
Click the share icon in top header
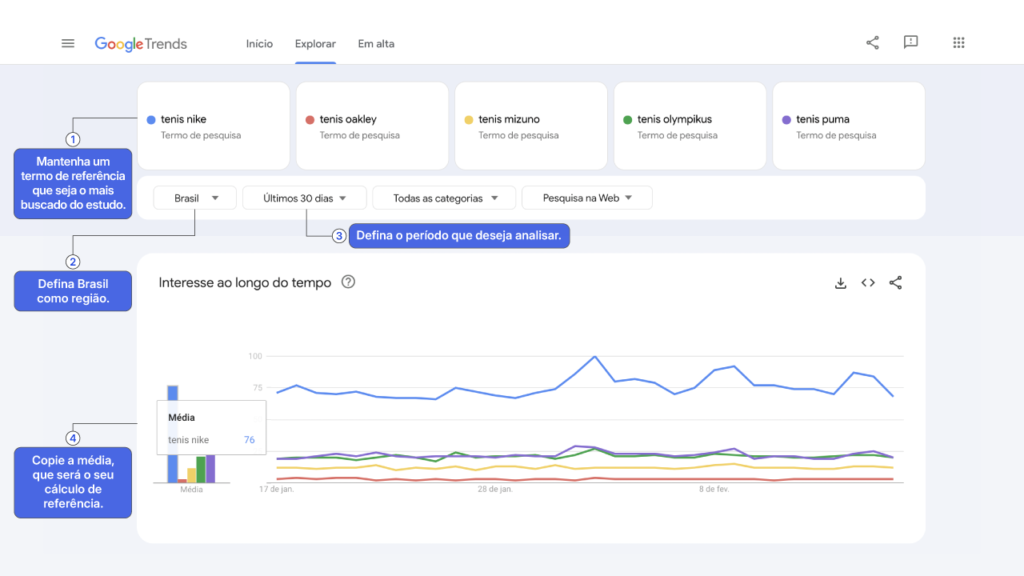point(872,43)
